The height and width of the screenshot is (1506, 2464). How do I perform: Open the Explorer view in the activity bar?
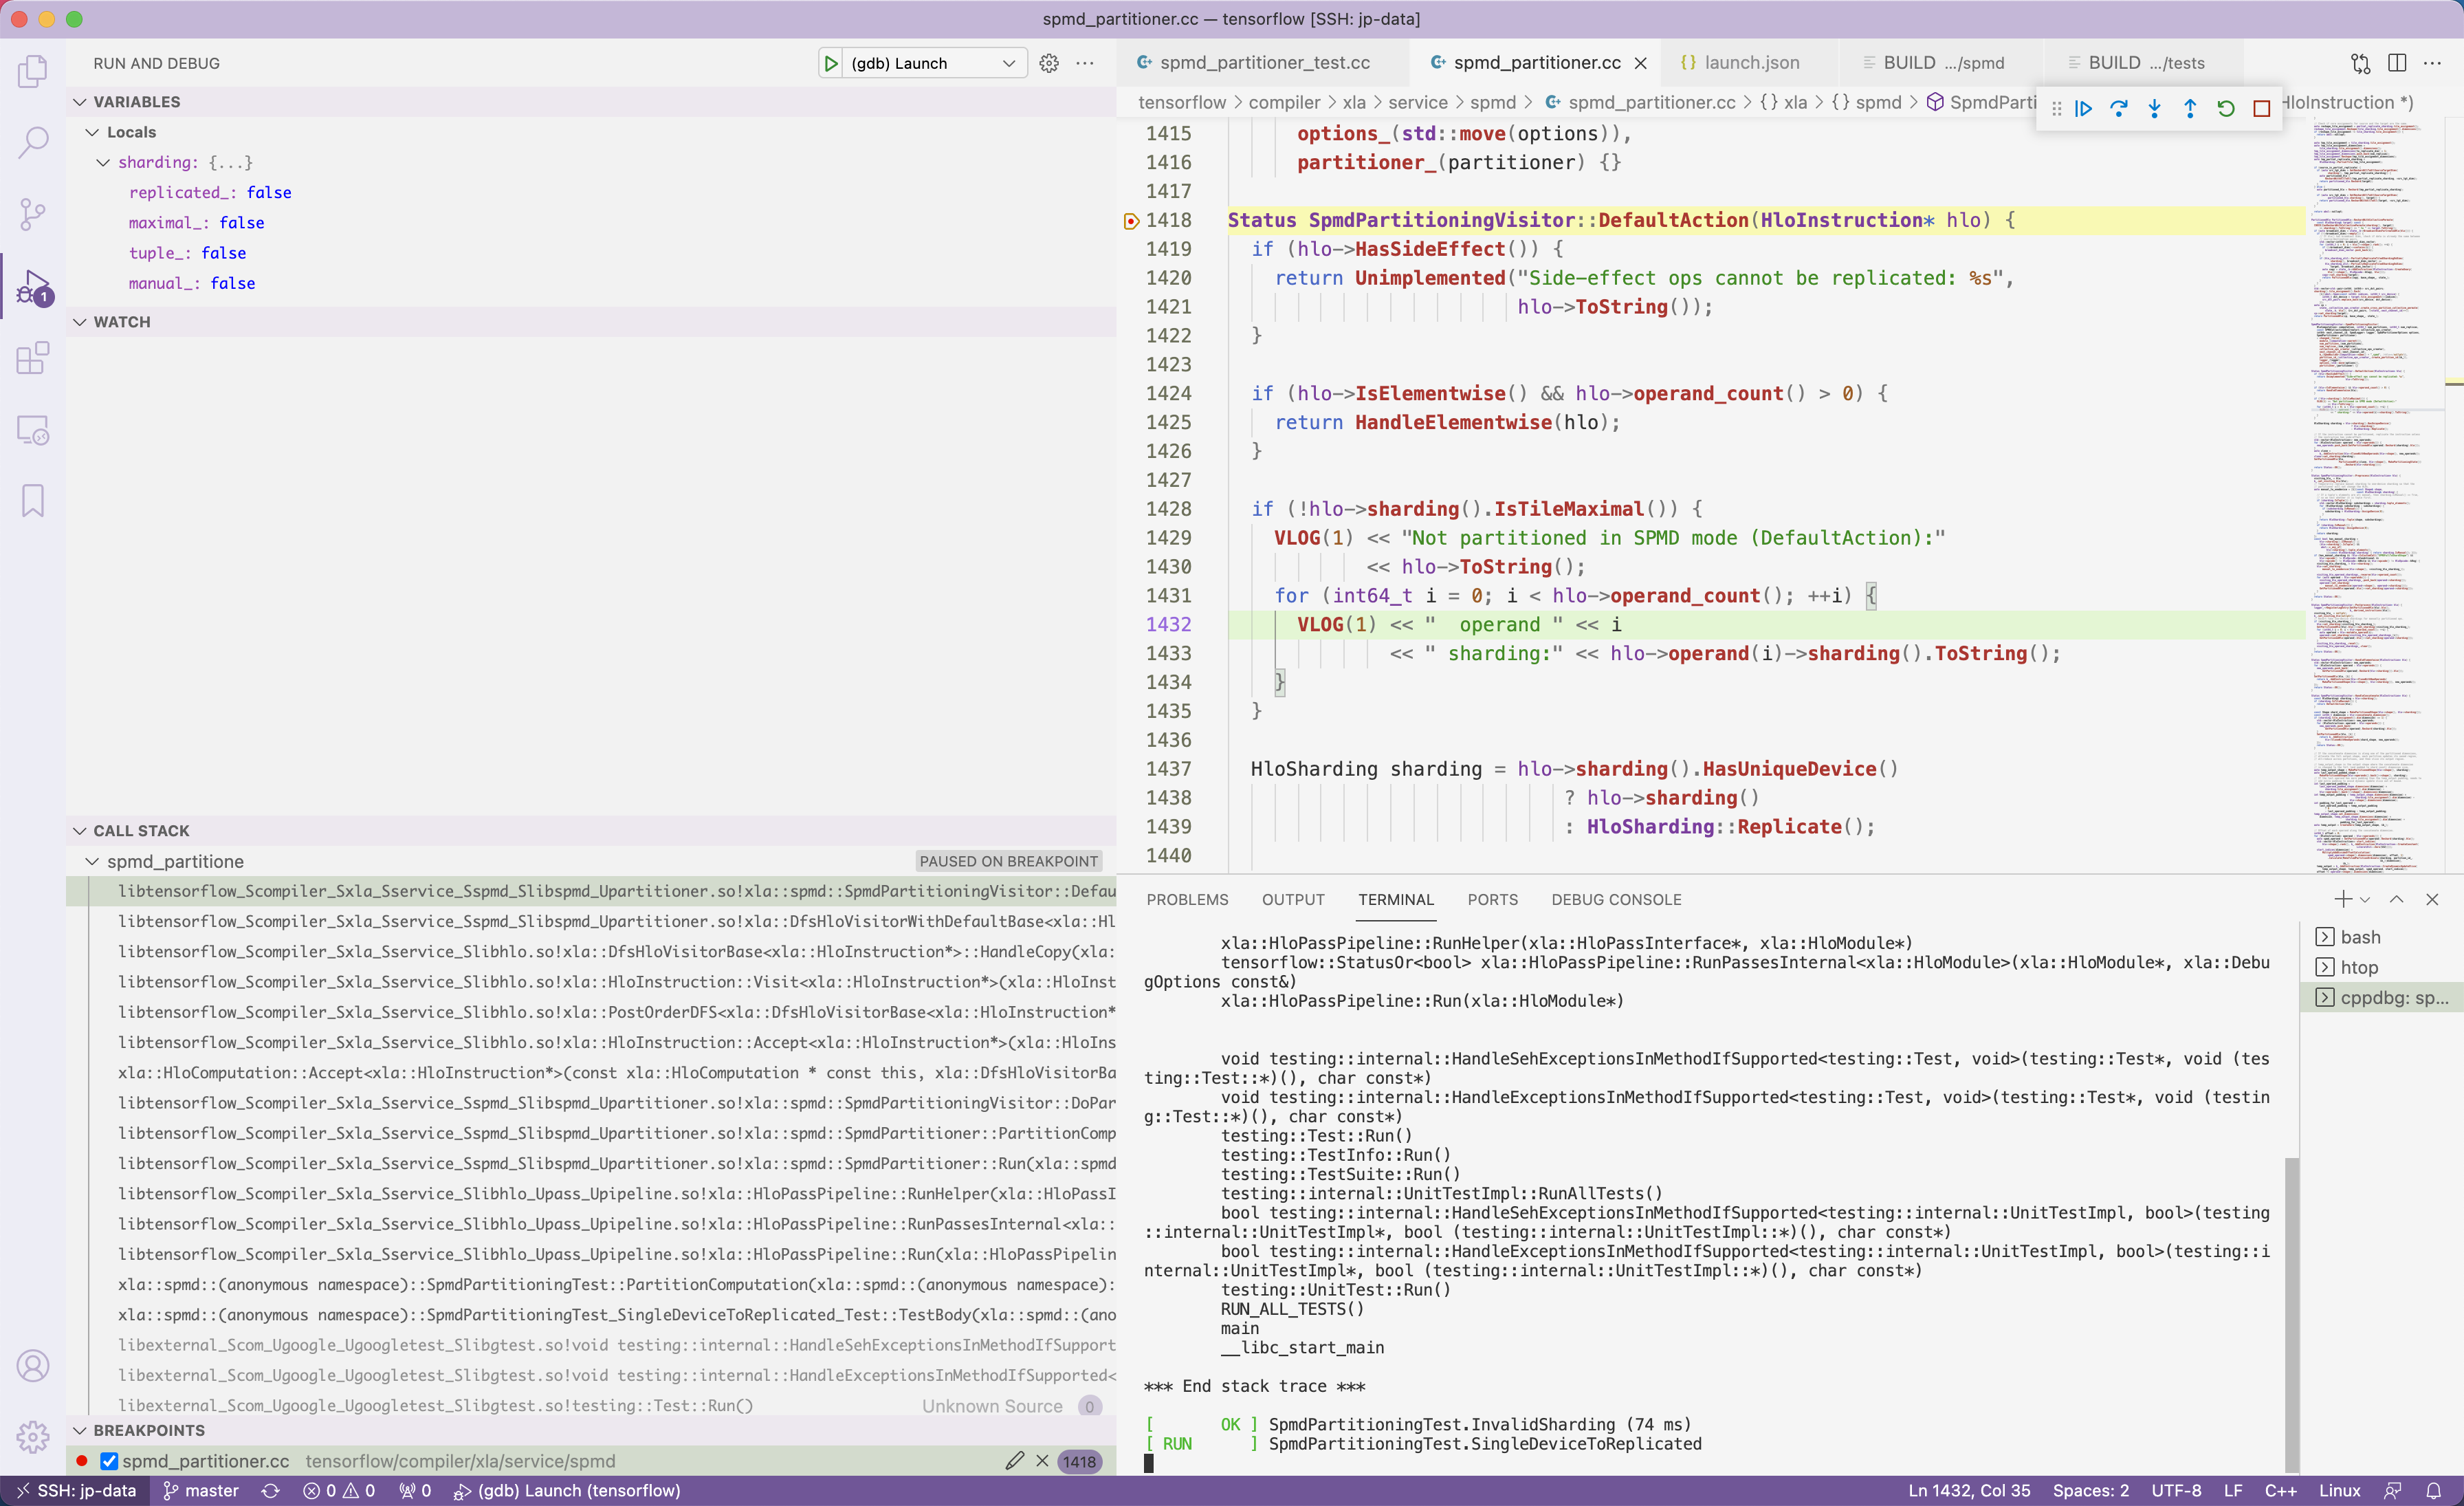point(33,71)
